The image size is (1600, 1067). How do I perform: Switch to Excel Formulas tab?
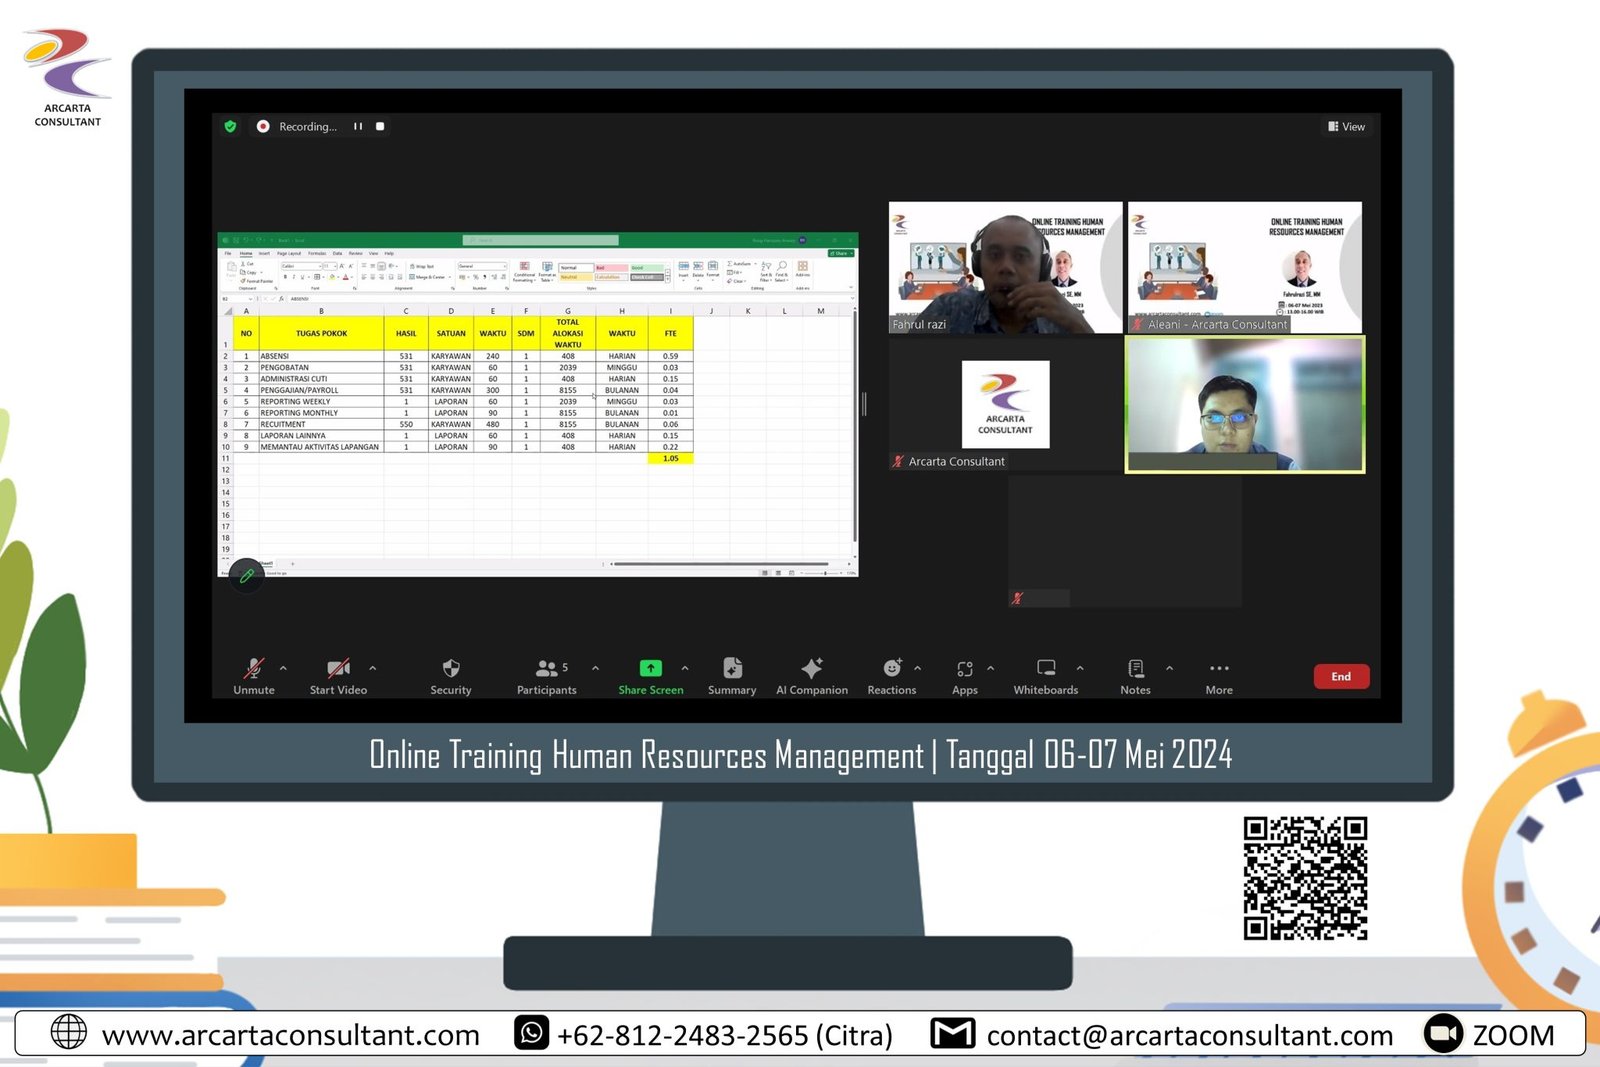click(x=317, y=253)
